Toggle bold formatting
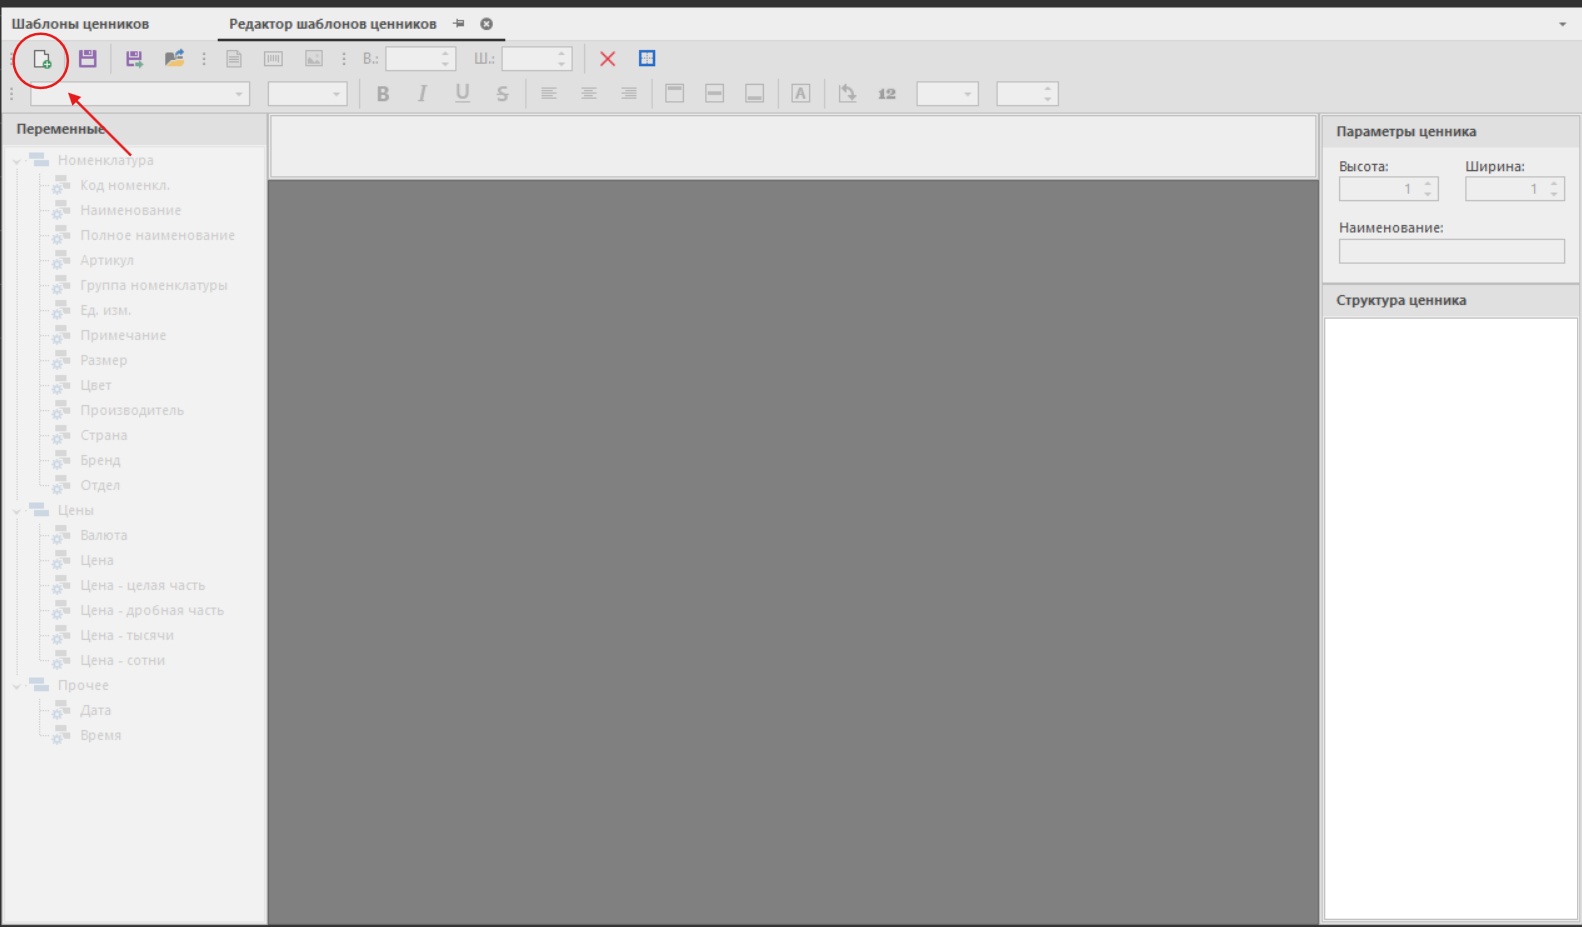The width and height of the screenshot is (1582, 927). (x=382, y=94)
